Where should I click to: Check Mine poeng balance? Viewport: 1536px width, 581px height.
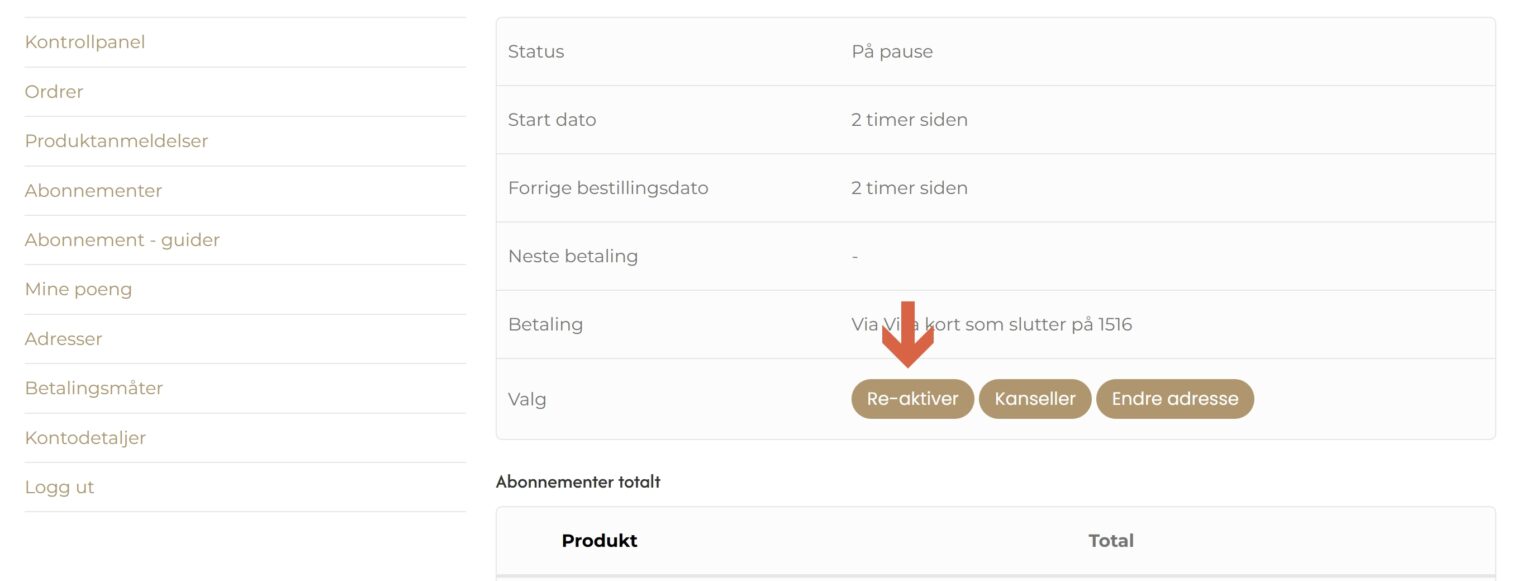(x=78, y=289)
